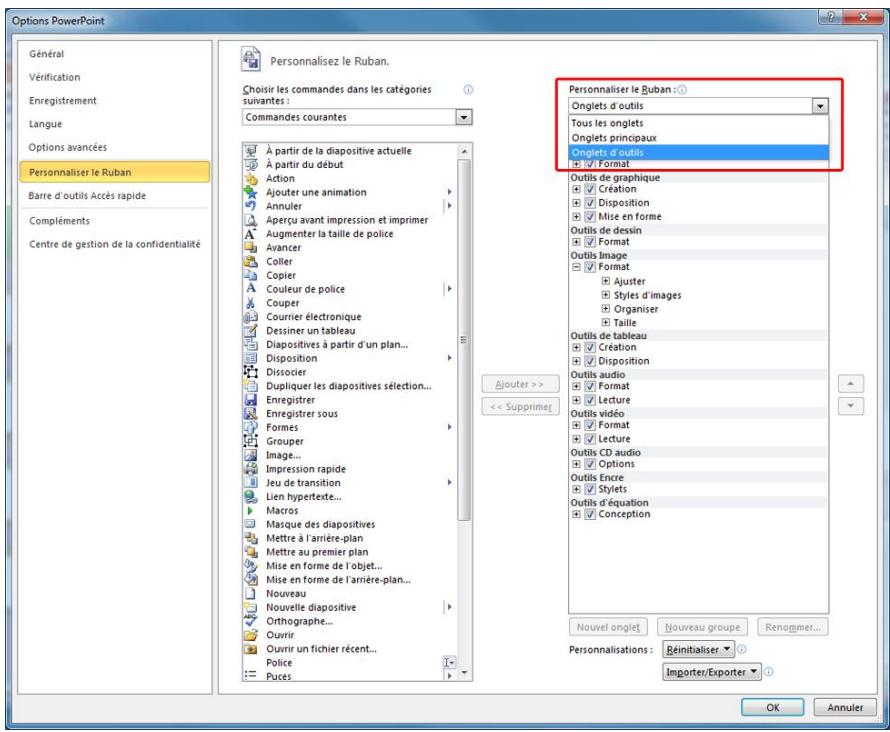
Task: Click the Ajouter >> button
Action: [520, 384]
